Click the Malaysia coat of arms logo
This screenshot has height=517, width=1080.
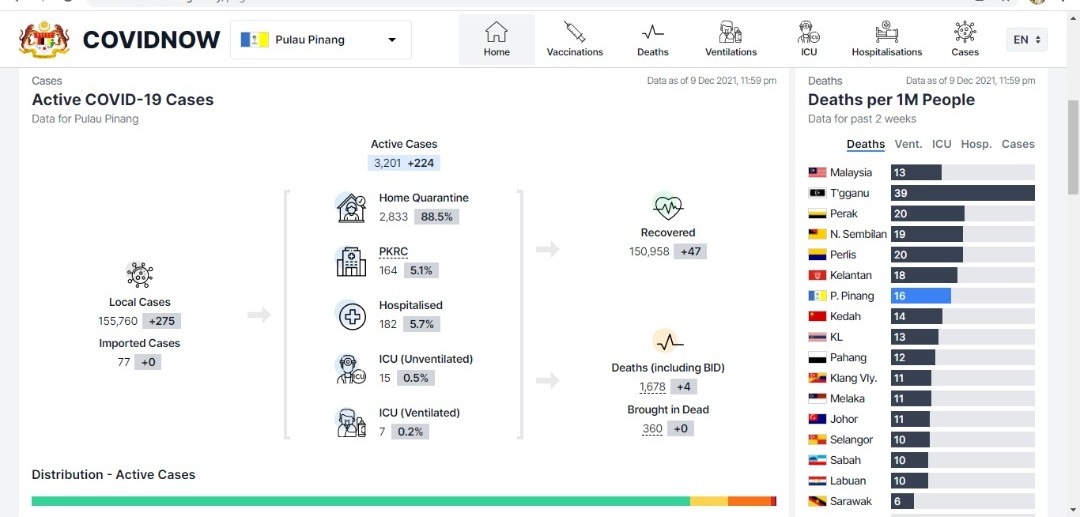[44, 40]
